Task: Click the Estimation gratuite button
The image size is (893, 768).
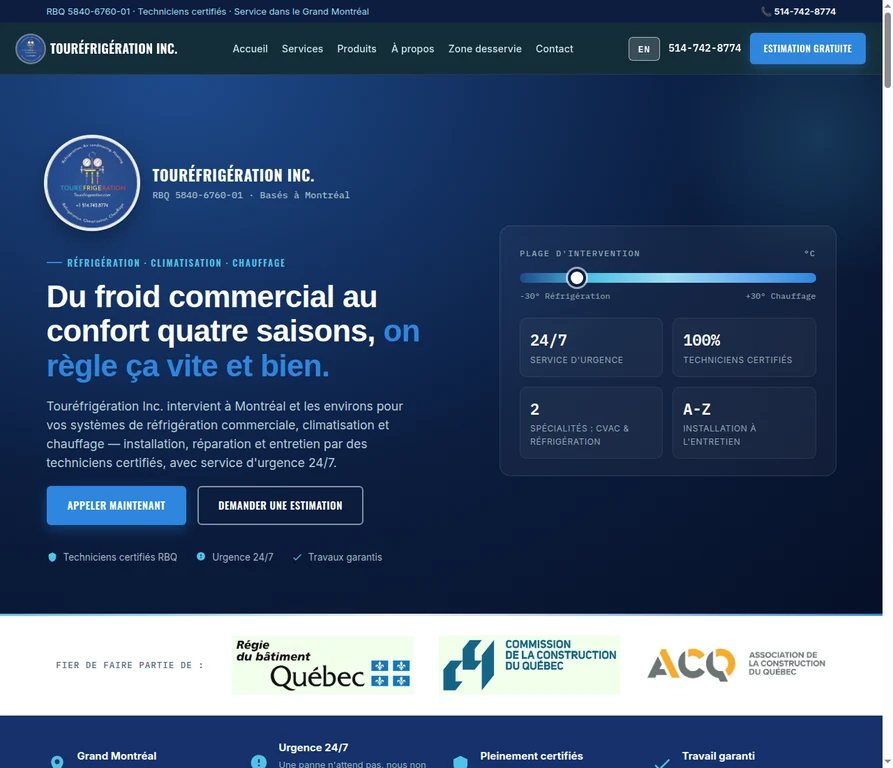Action: point(808,48)
